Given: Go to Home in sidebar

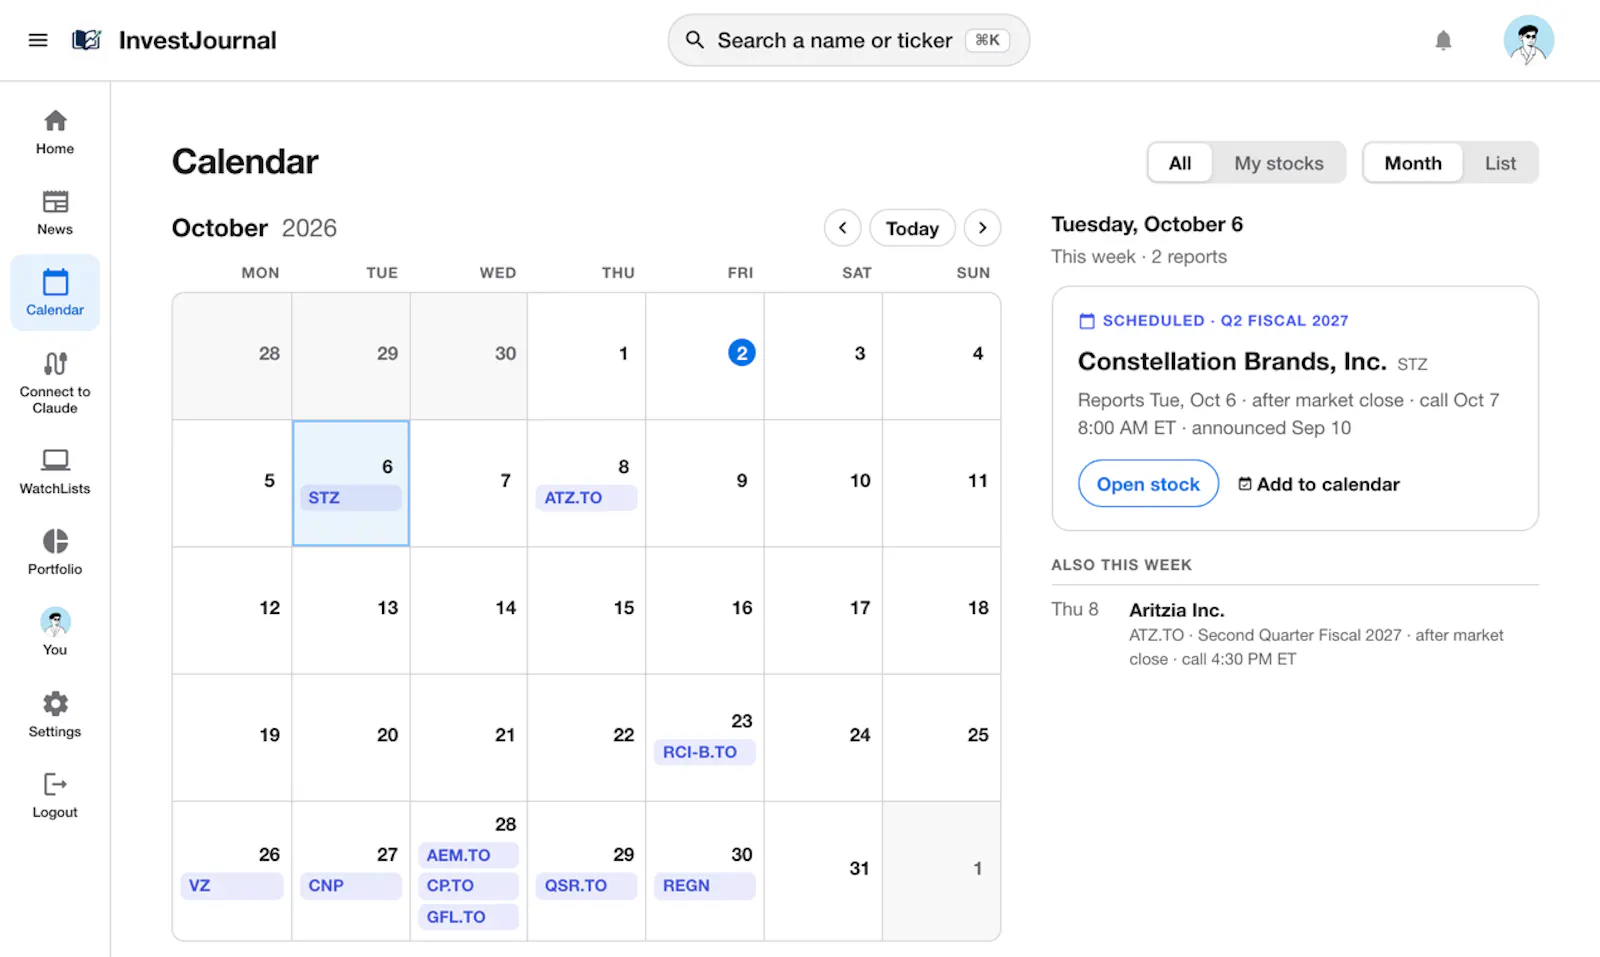Looking at the screenshot, I should pos(55,133).
